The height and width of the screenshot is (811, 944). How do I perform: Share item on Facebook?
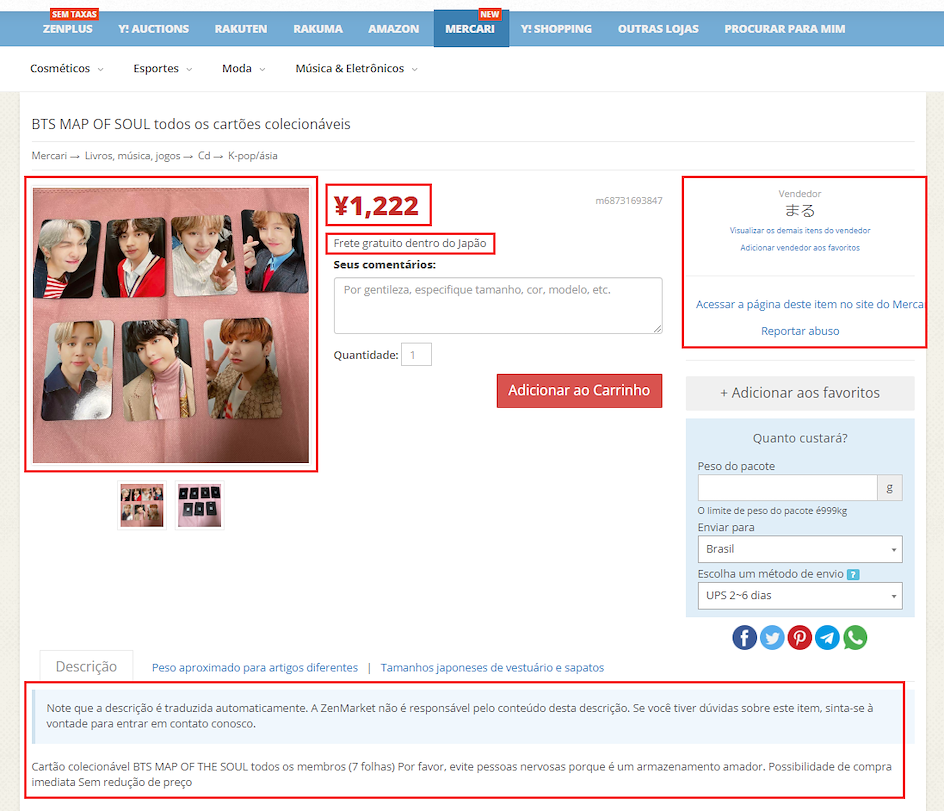(744, 638)
